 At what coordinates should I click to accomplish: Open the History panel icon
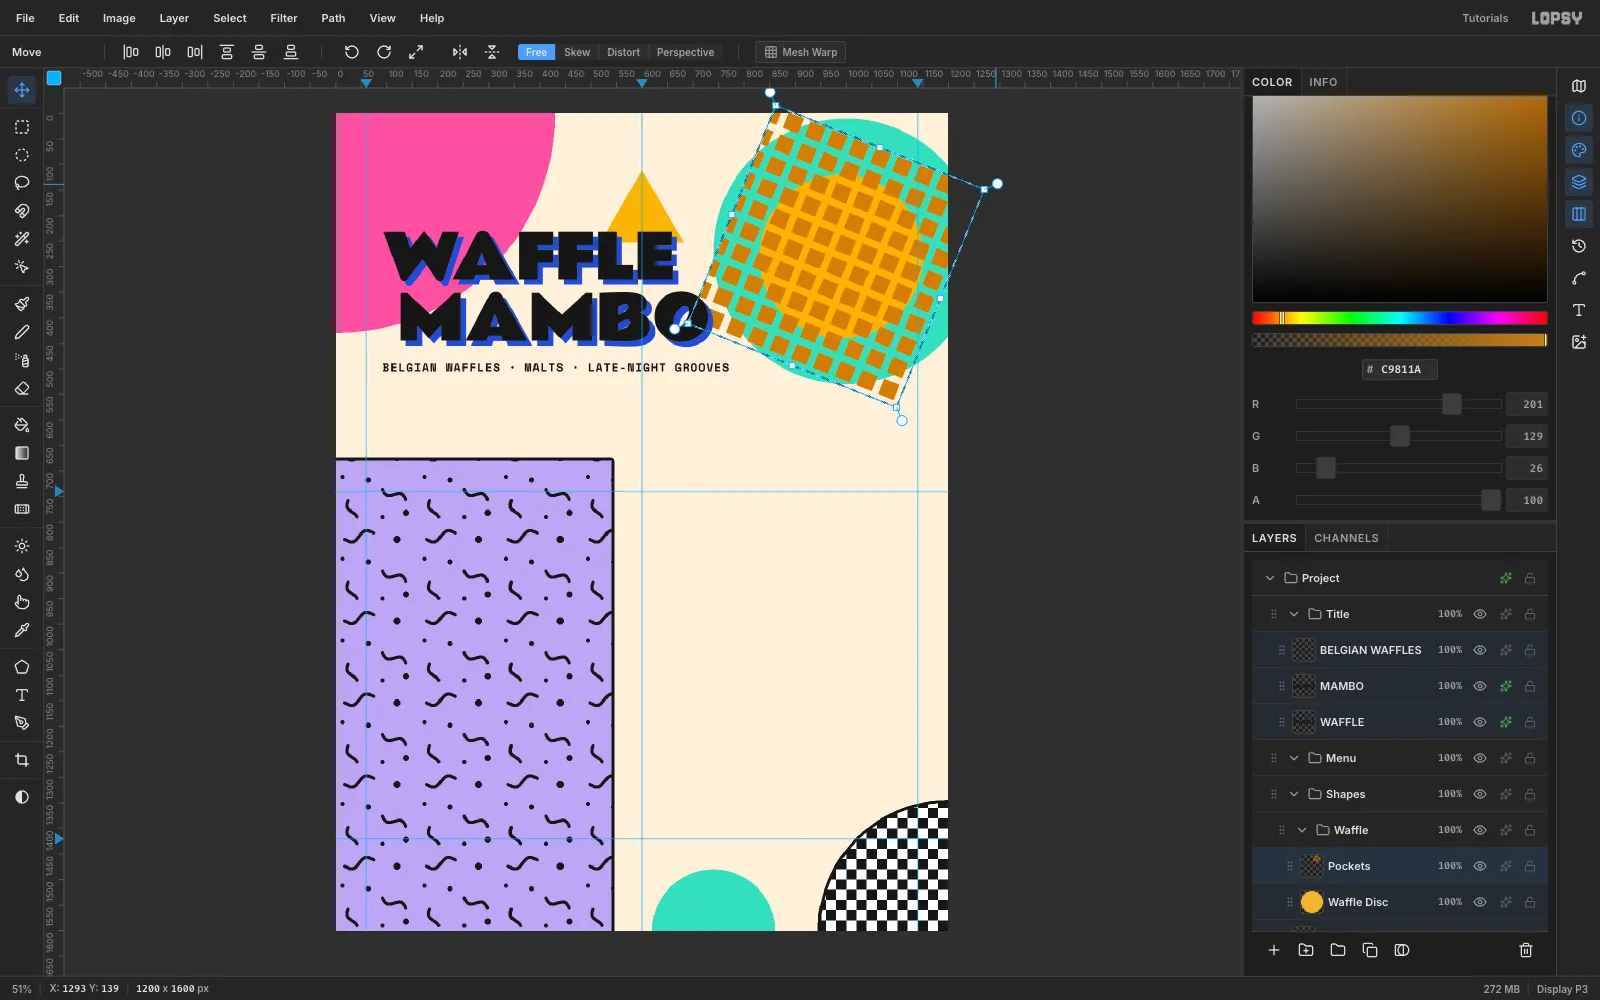[1579, 246]
